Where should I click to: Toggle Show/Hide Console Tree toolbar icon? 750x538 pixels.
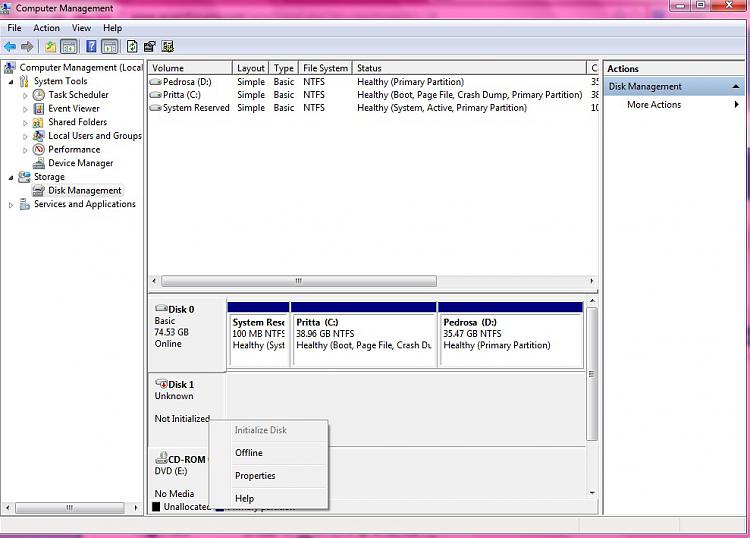pos(69,47)
